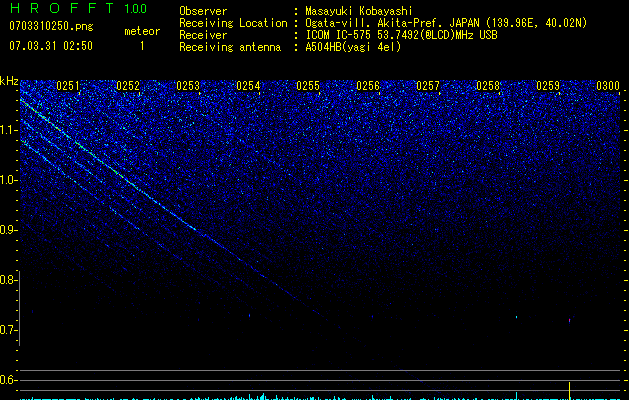The height and width of the screenshot is (400, 629).
Task: Click the Ogata-vill. Akita-Pref. JAPAN receiving location
Action: click(446, 23)
